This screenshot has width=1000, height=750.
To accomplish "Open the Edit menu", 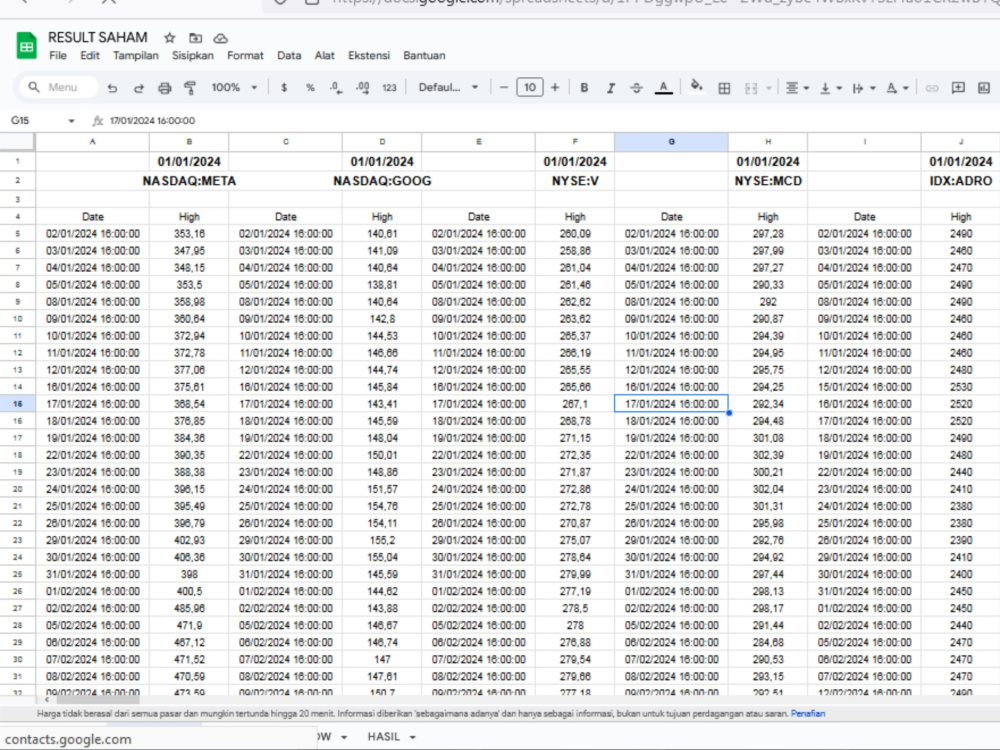I will tap(90, 55).
